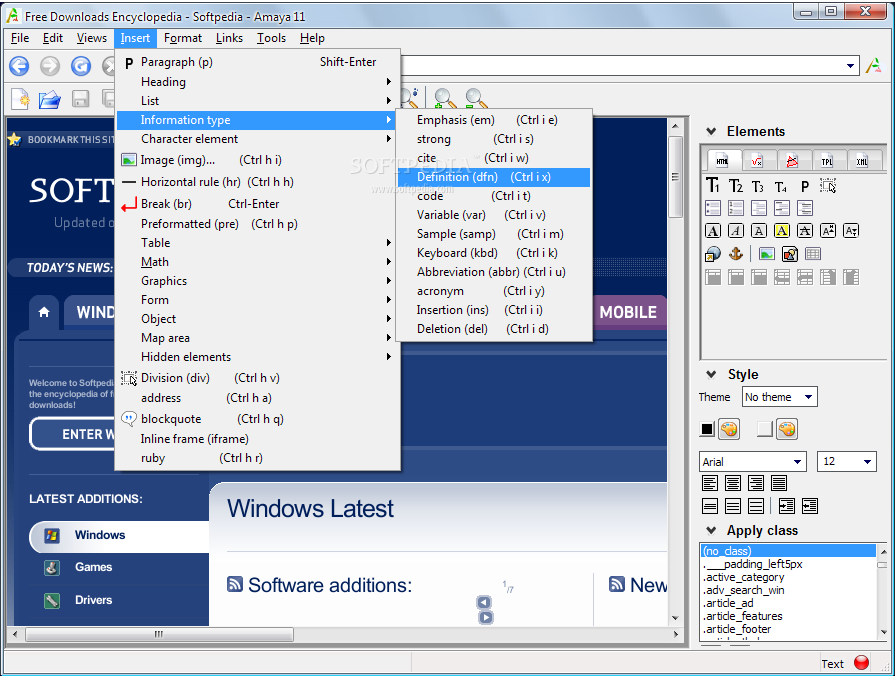Open the Tools menu

[x=271, y=38]
